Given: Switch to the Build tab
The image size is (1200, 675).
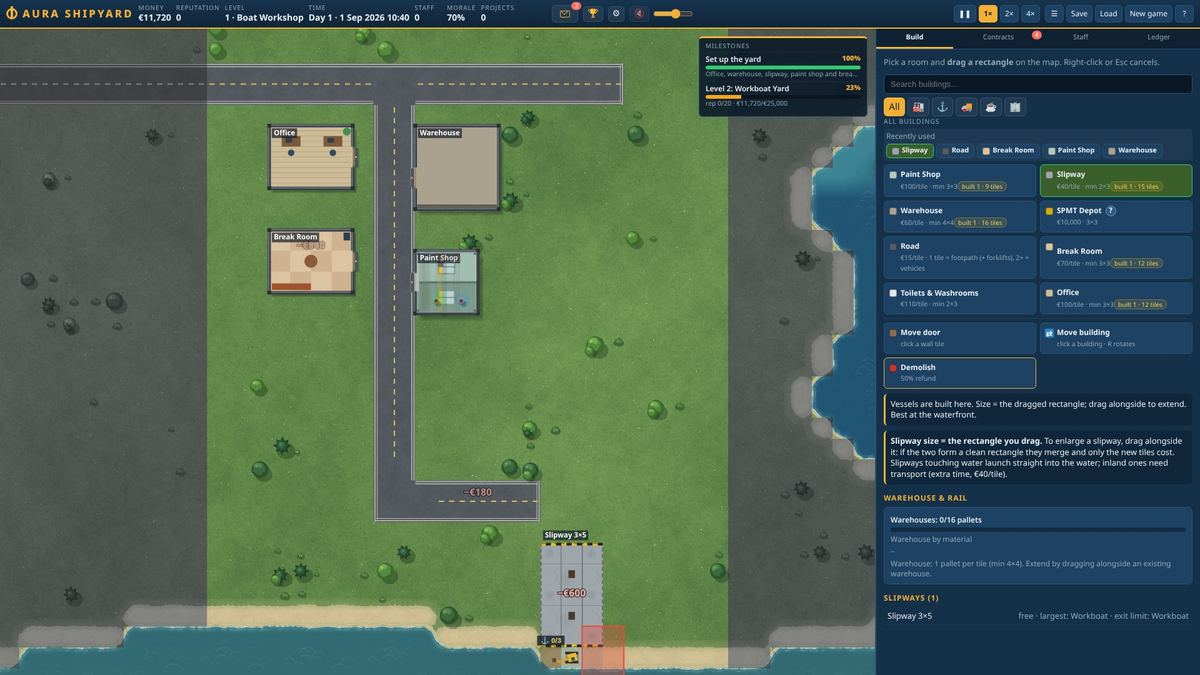Looking at the screenshot, I should pos(914,37).
